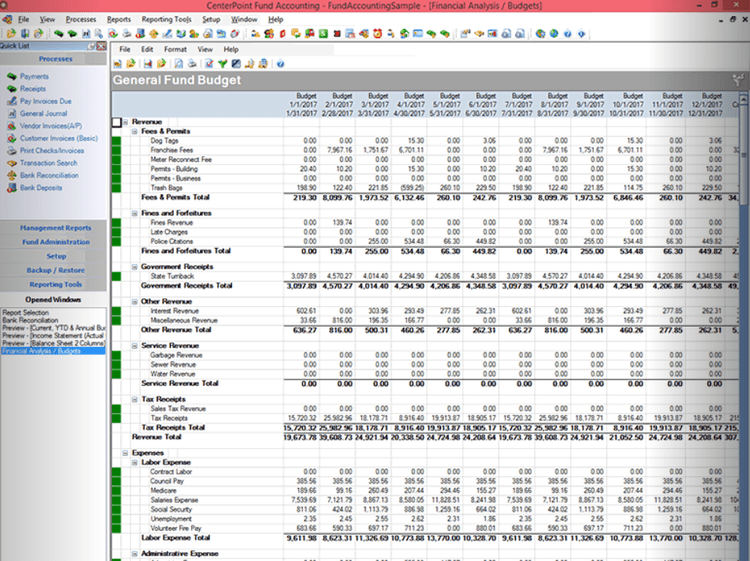Open the Edit menu in report window
750x561 pixels.
click(x=147, y=49)
